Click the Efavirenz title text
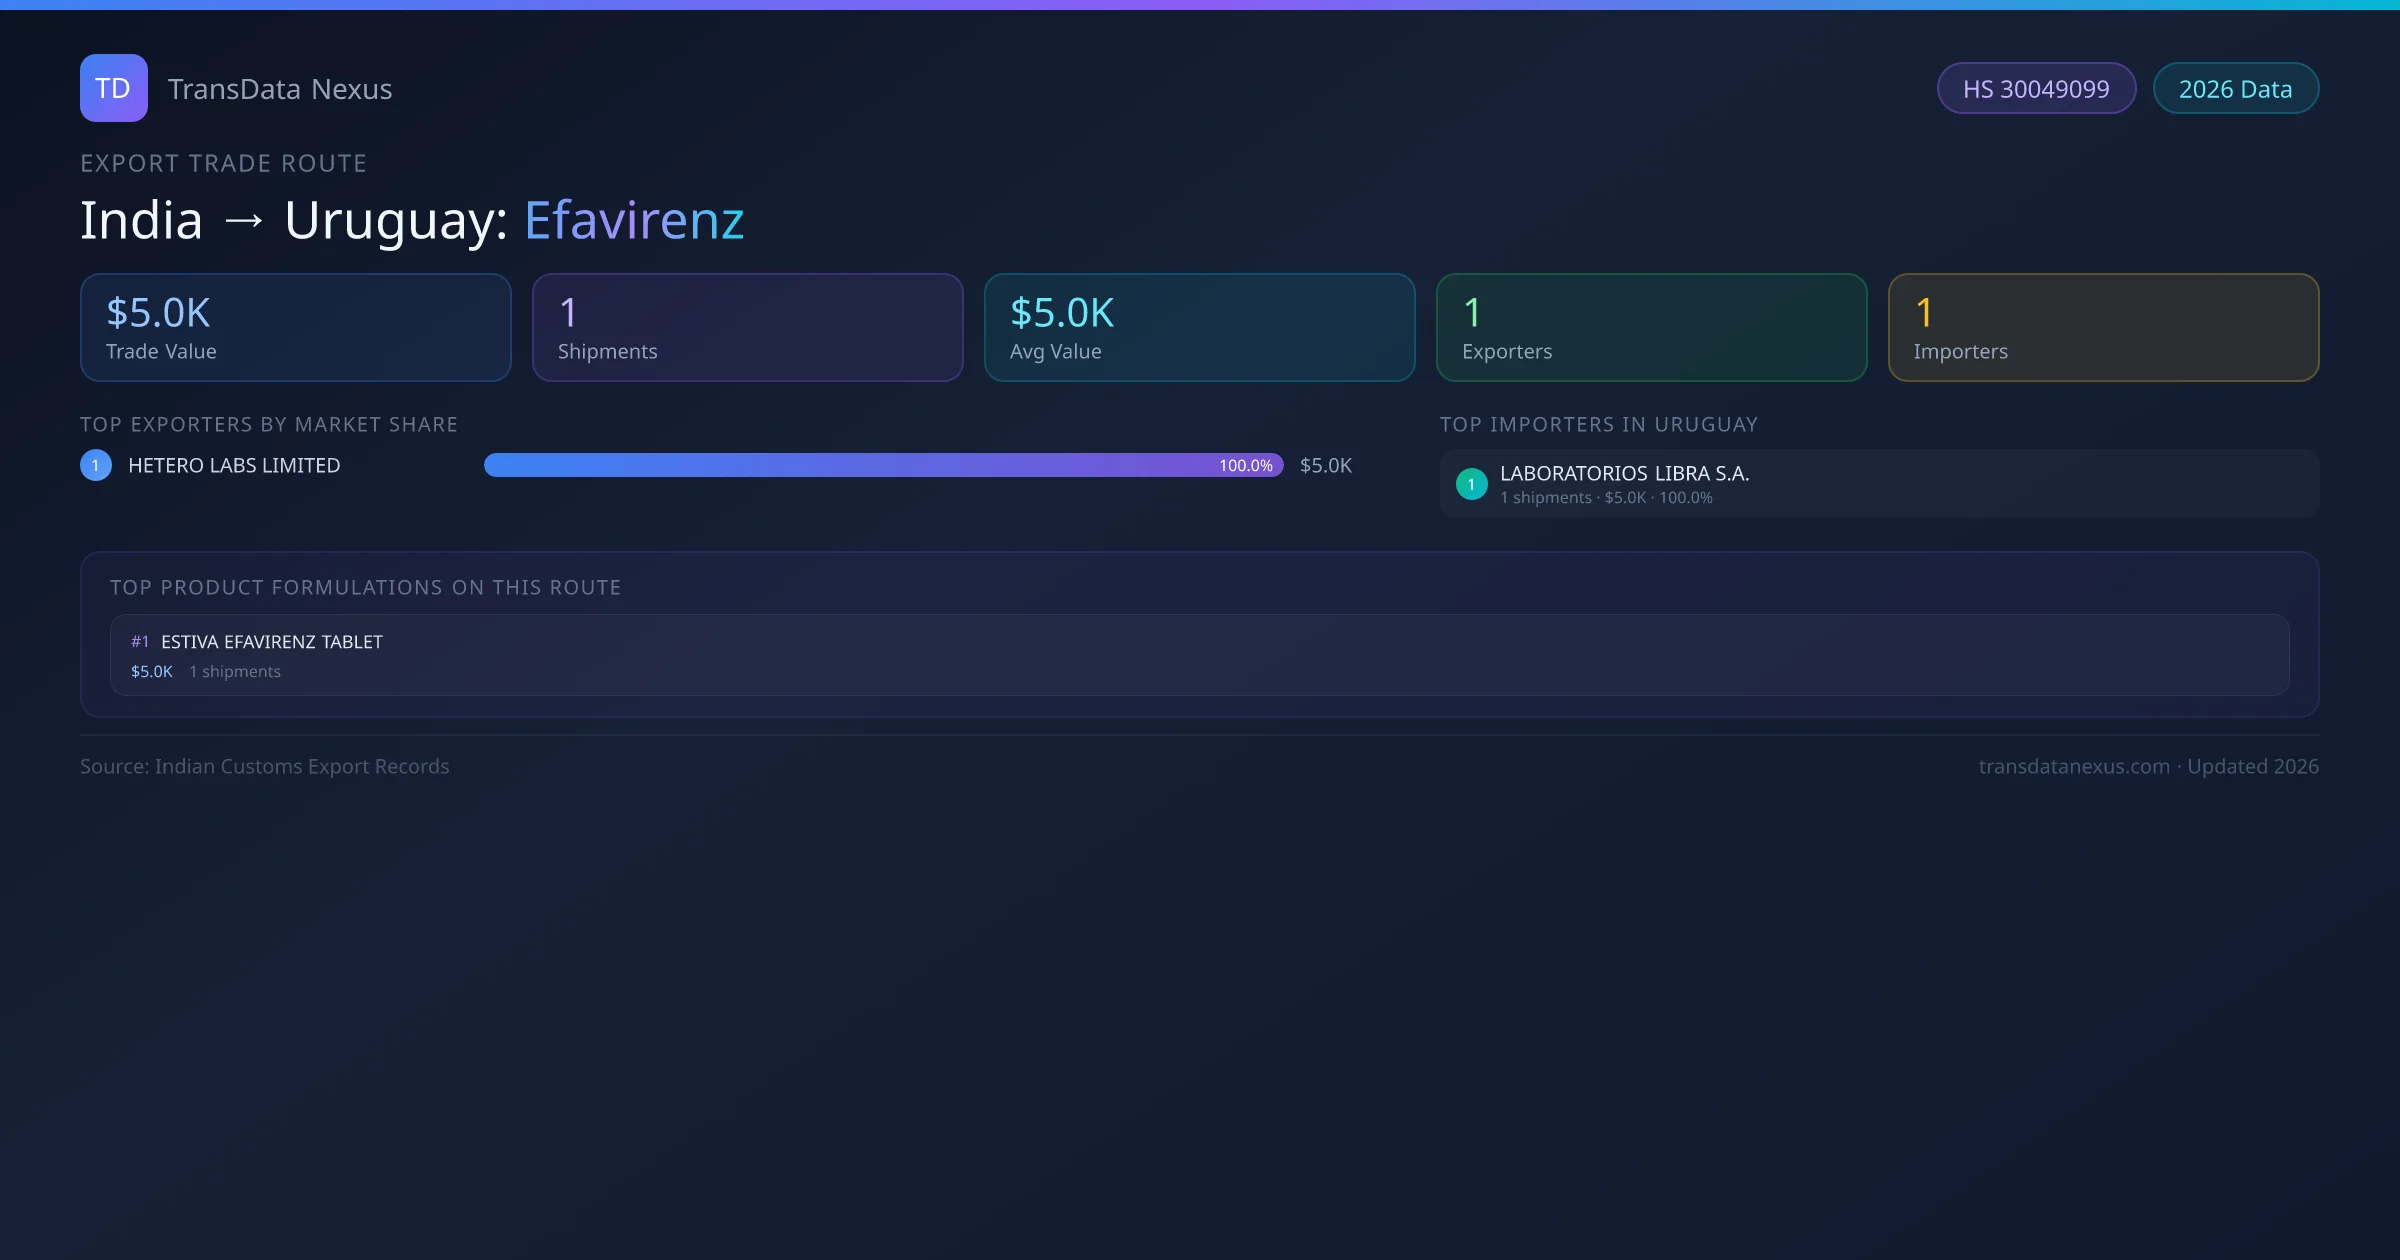The width and height of the screenshot is (2400, 1260). 634,220
